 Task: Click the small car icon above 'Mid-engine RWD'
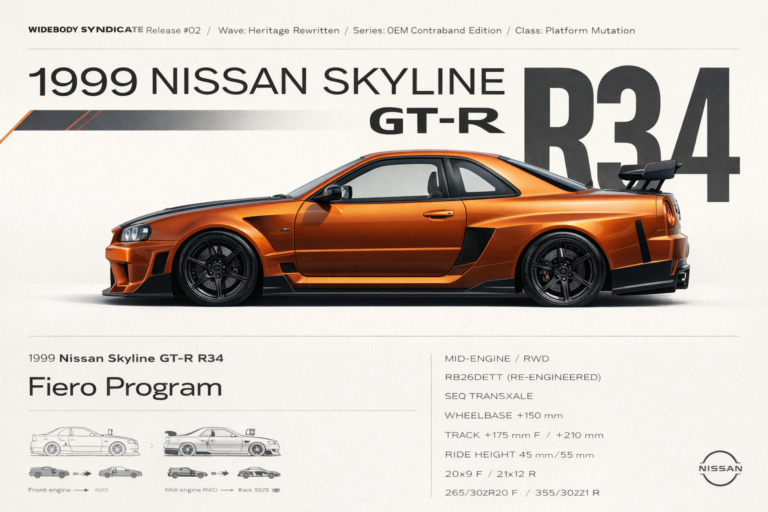coord(187,473)
